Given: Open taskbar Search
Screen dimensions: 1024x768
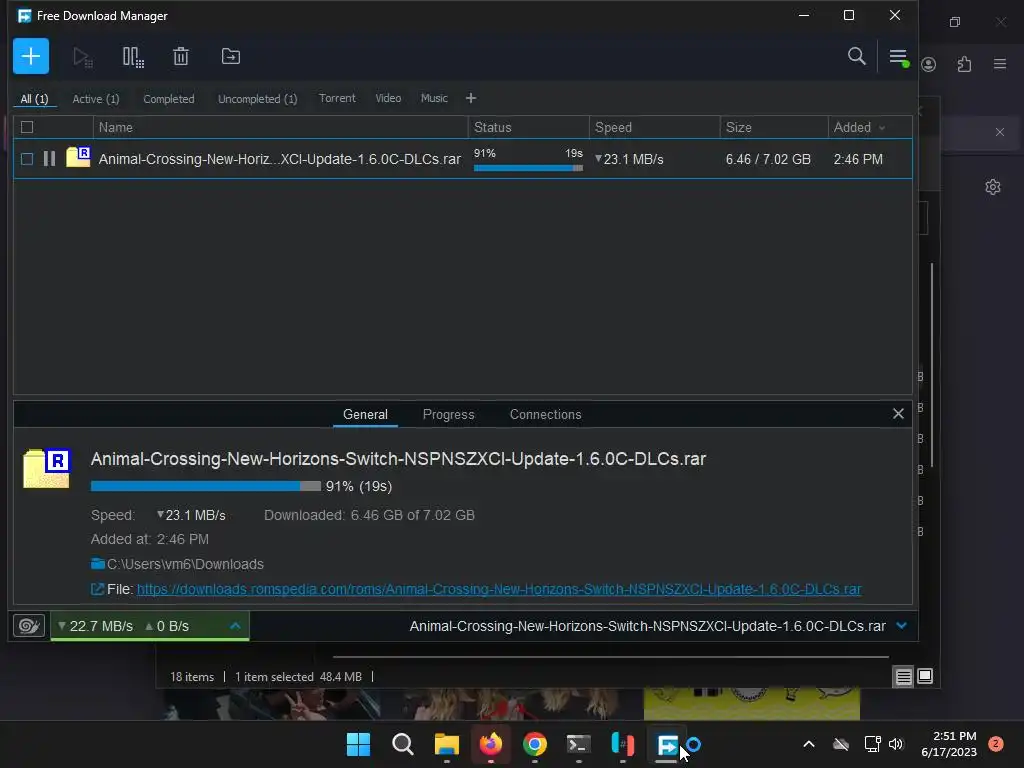Looking at the screenshot, I should pyautogui.click(x=402, y=744).
